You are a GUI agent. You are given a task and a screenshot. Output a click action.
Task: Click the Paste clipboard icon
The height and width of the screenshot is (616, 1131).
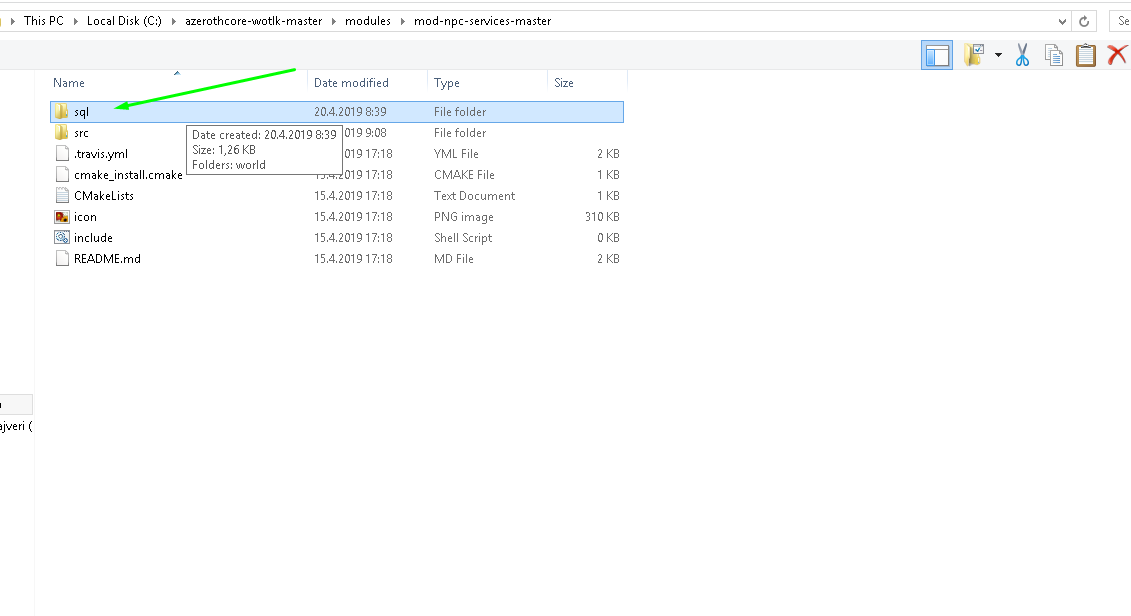coord(1086,55)
